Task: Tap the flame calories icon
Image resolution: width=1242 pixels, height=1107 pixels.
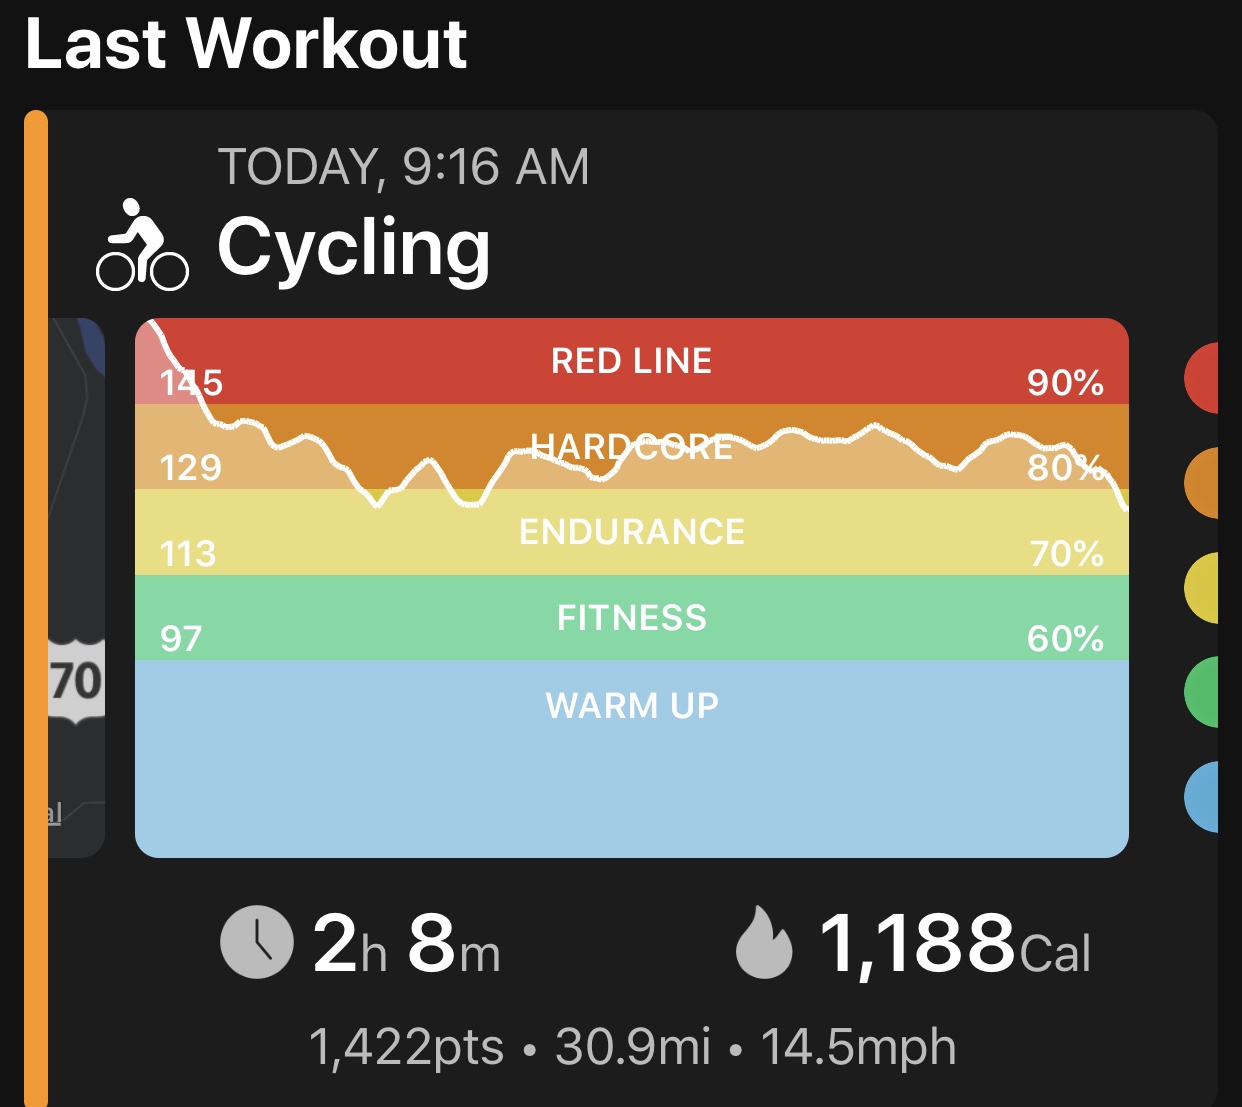Action: pyautogui.click(x=763, y=942)
